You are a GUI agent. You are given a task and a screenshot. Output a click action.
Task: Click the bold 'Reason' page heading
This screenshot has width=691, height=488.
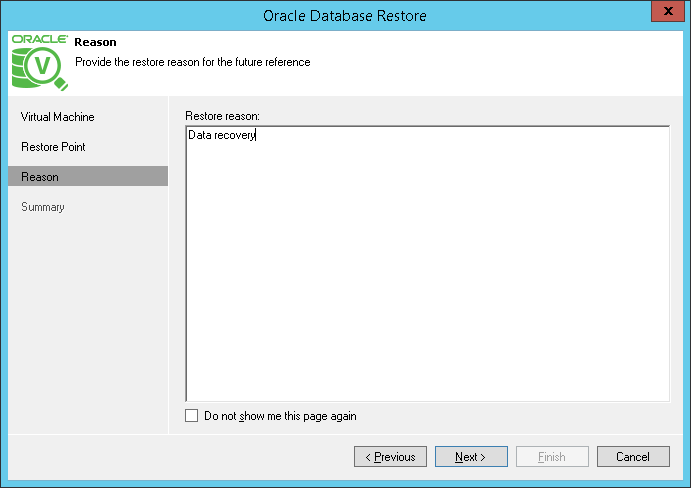tap(95, 42)
